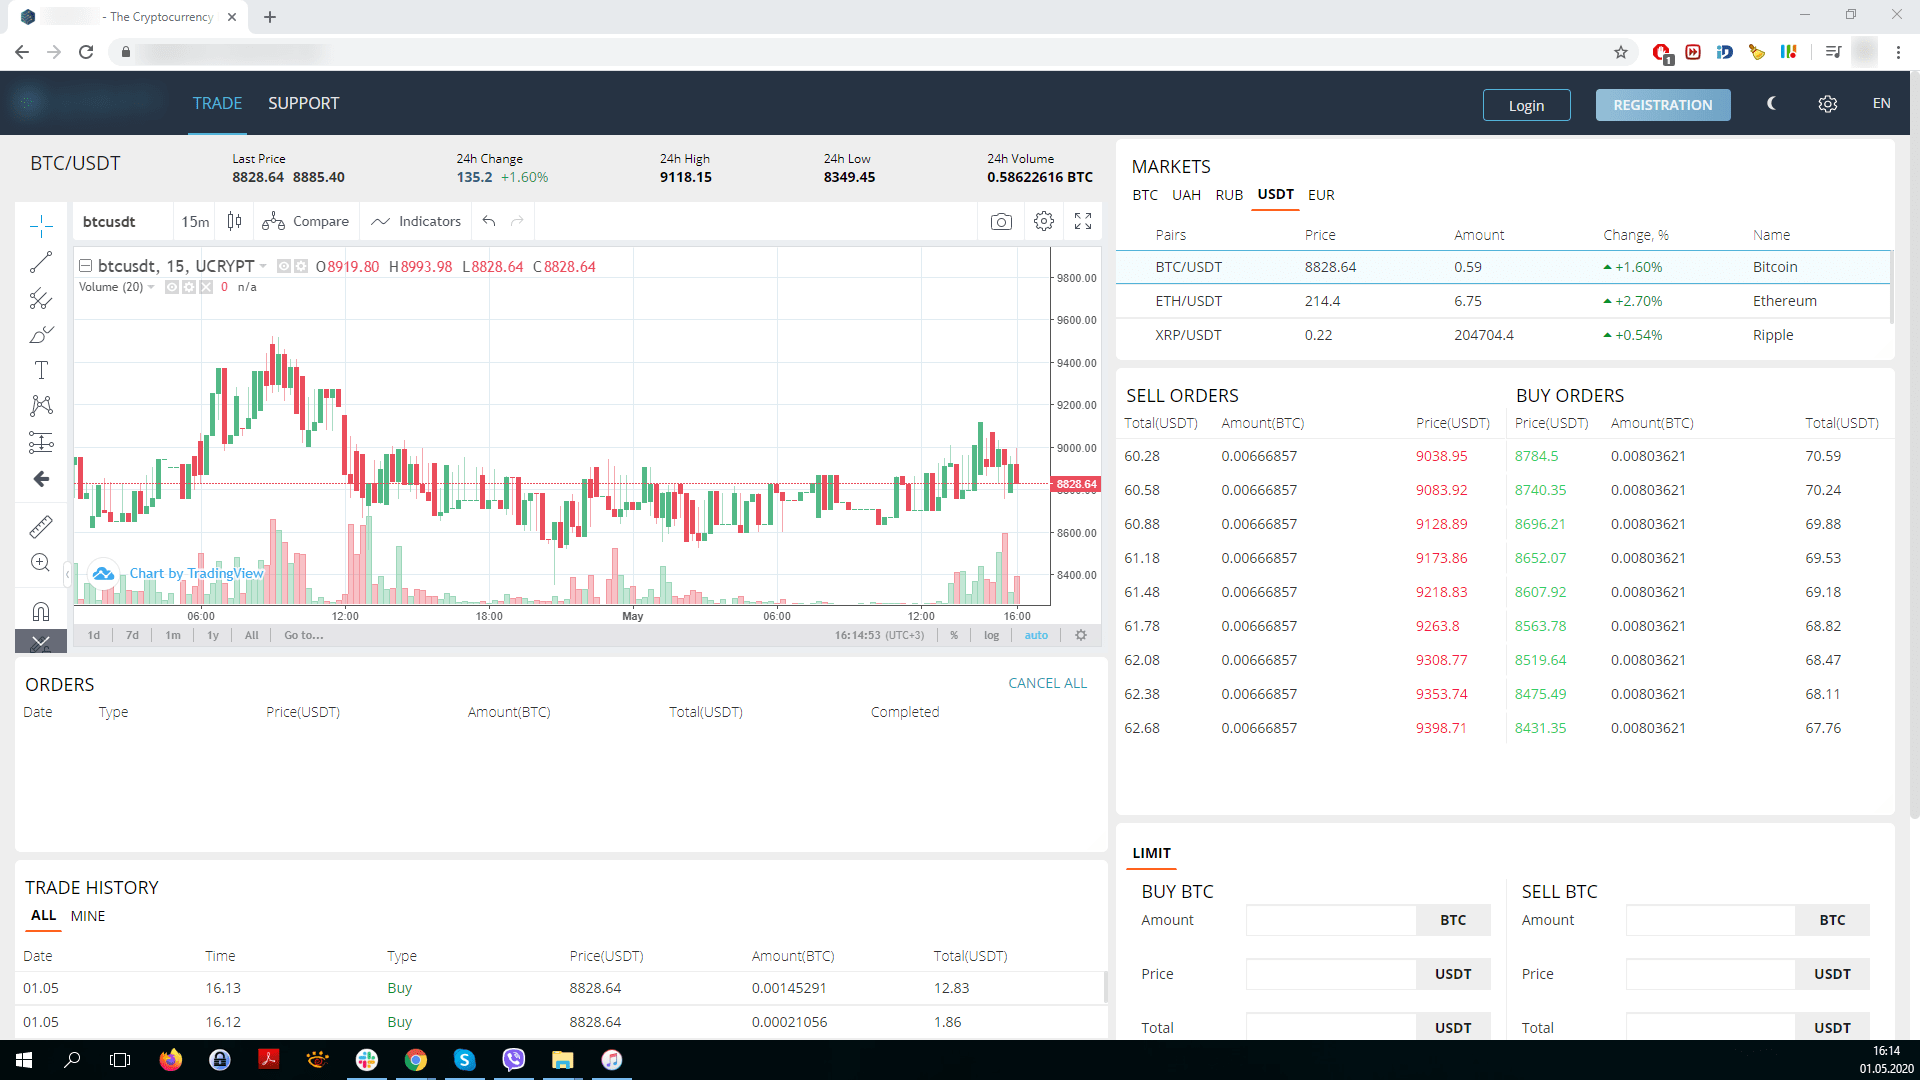Select the arrow marker tool
This screenshot has height=1080, width=1920.
41,479
